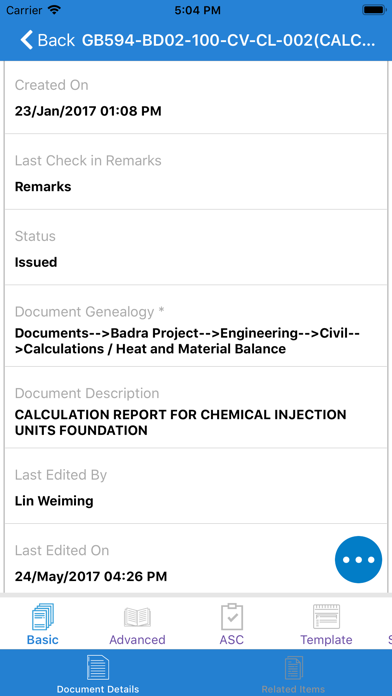Viewport: 392px width, 696px height.
Task: Tap the Last Check in Remarks field
Action: [196, 172]
